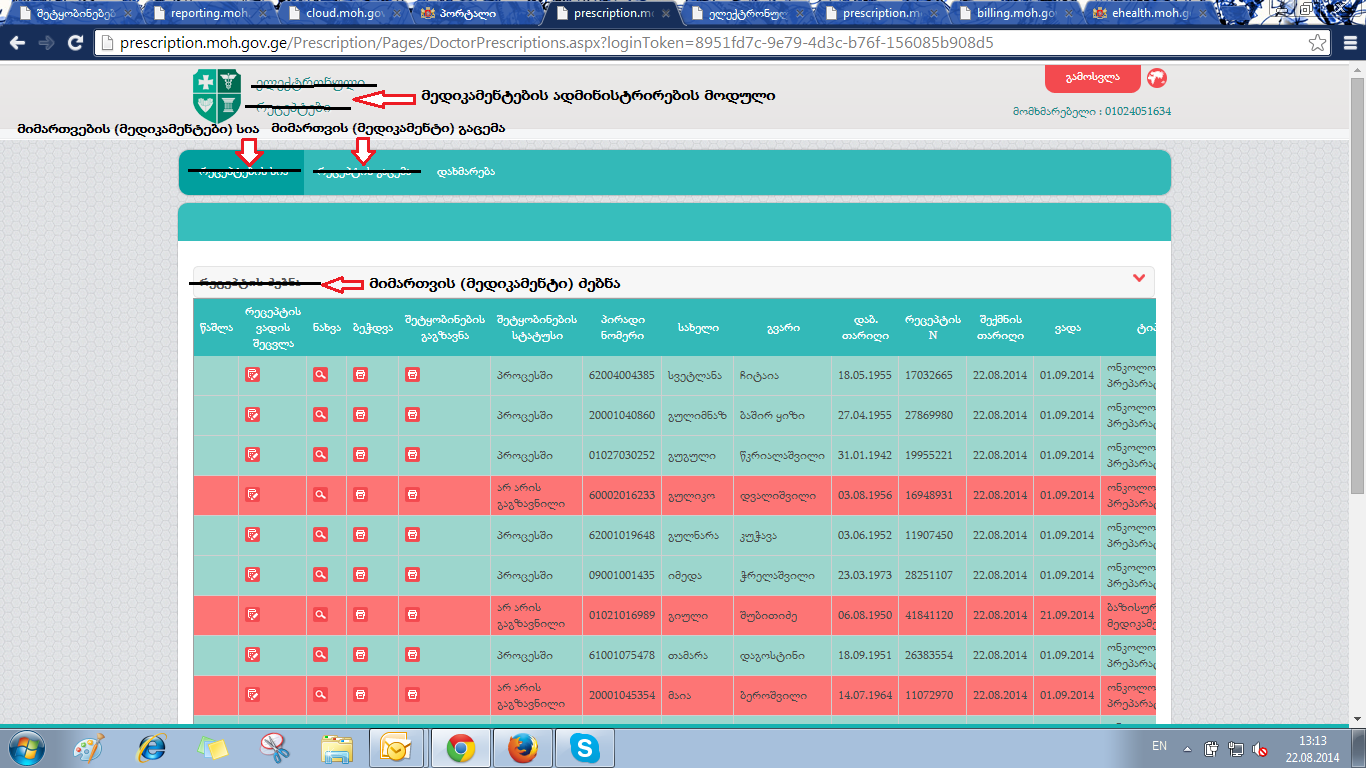This screenshot has width=1366, height=768.
Task: Click the URL address bar
Action: (x=700, y=43)
